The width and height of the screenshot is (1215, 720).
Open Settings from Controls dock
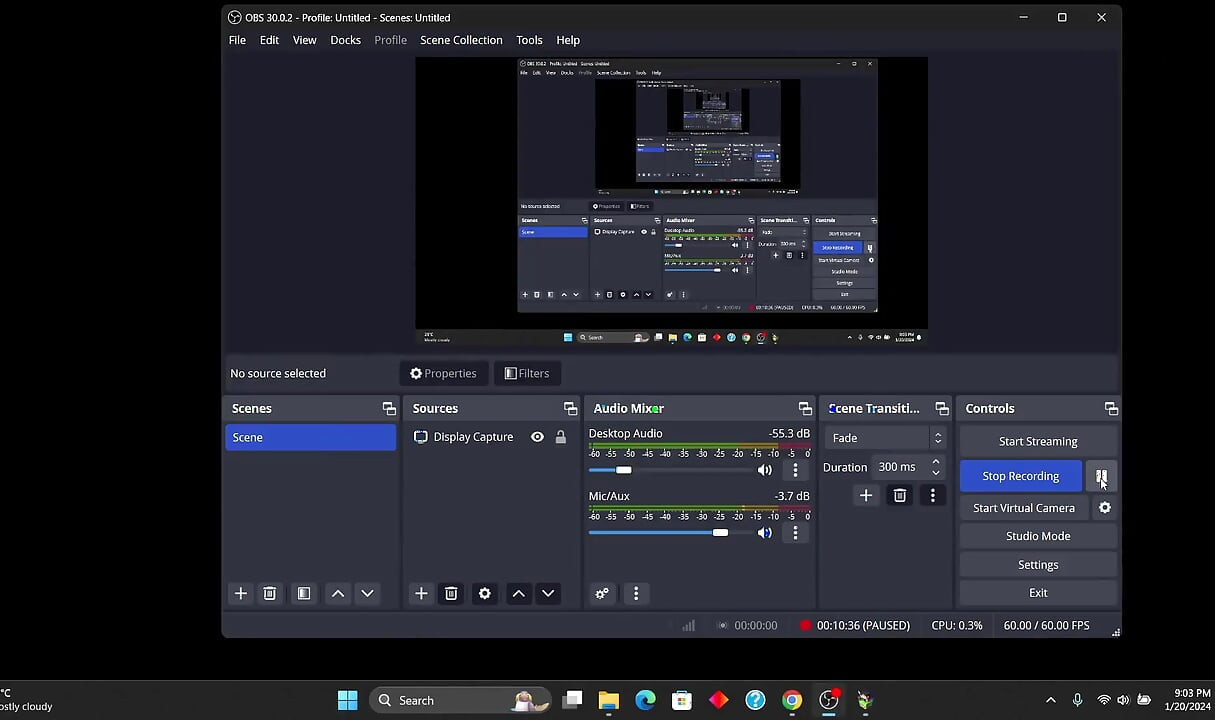pos(1038,565)
